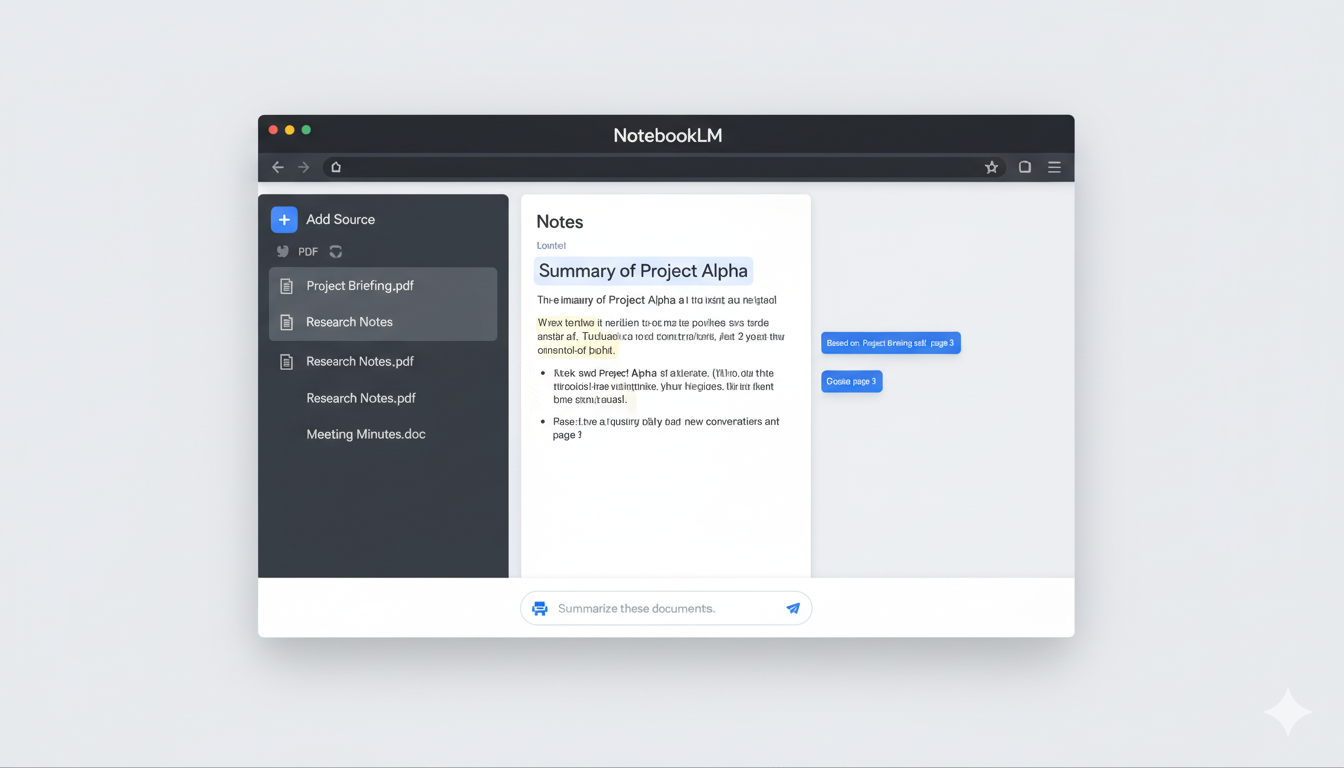The width and height of the screenshot is (1344, 768).
Task: Click the Research Notes.pdf file icon
Action: click(285, 361)
